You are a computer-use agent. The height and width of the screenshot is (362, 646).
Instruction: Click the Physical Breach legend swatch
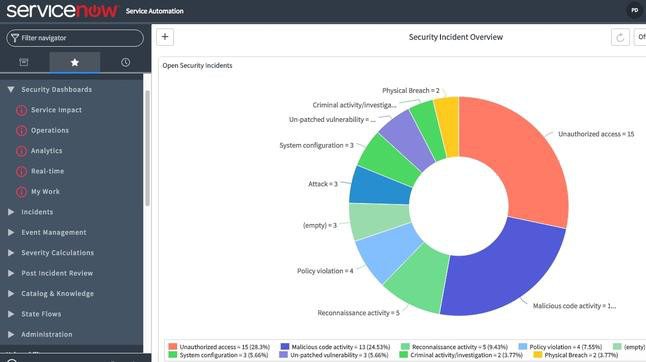pos(538,355)
